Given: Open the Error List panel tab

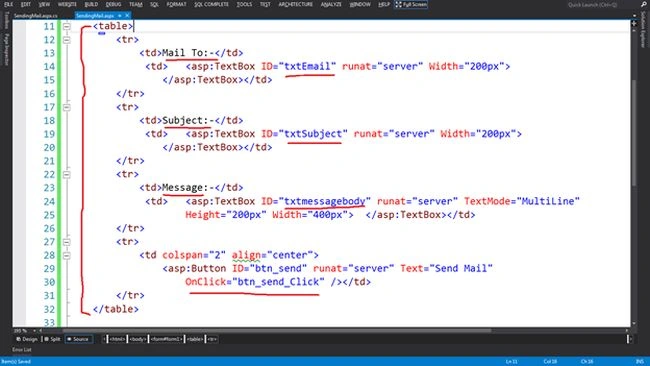Looking at the screenshot, I should click(x=22, y=349).
